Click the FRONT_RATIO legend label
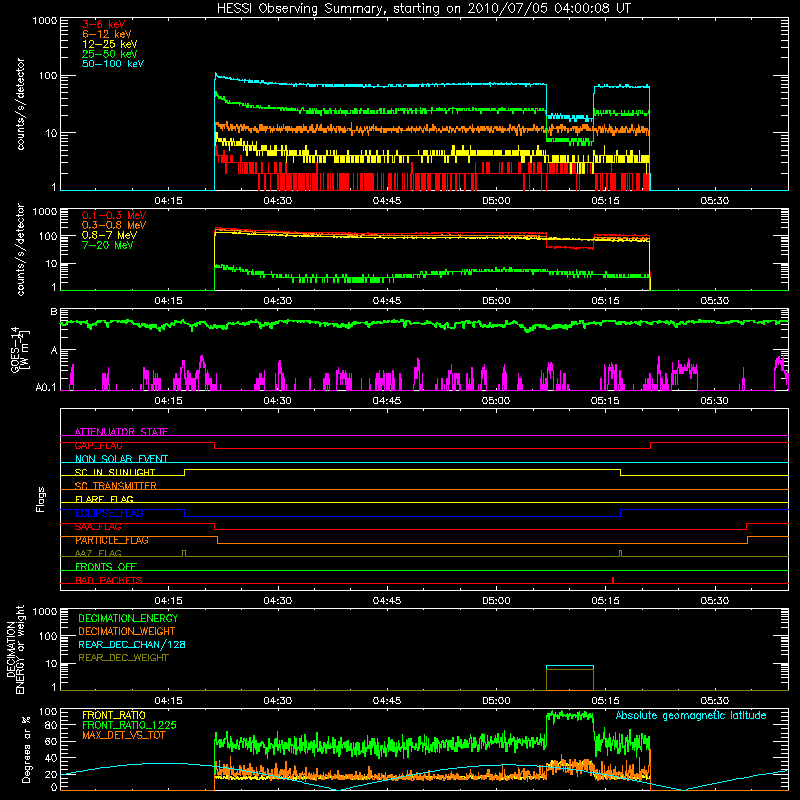The height and width of the screenshot is (800, 800). (x=114, y=715)
